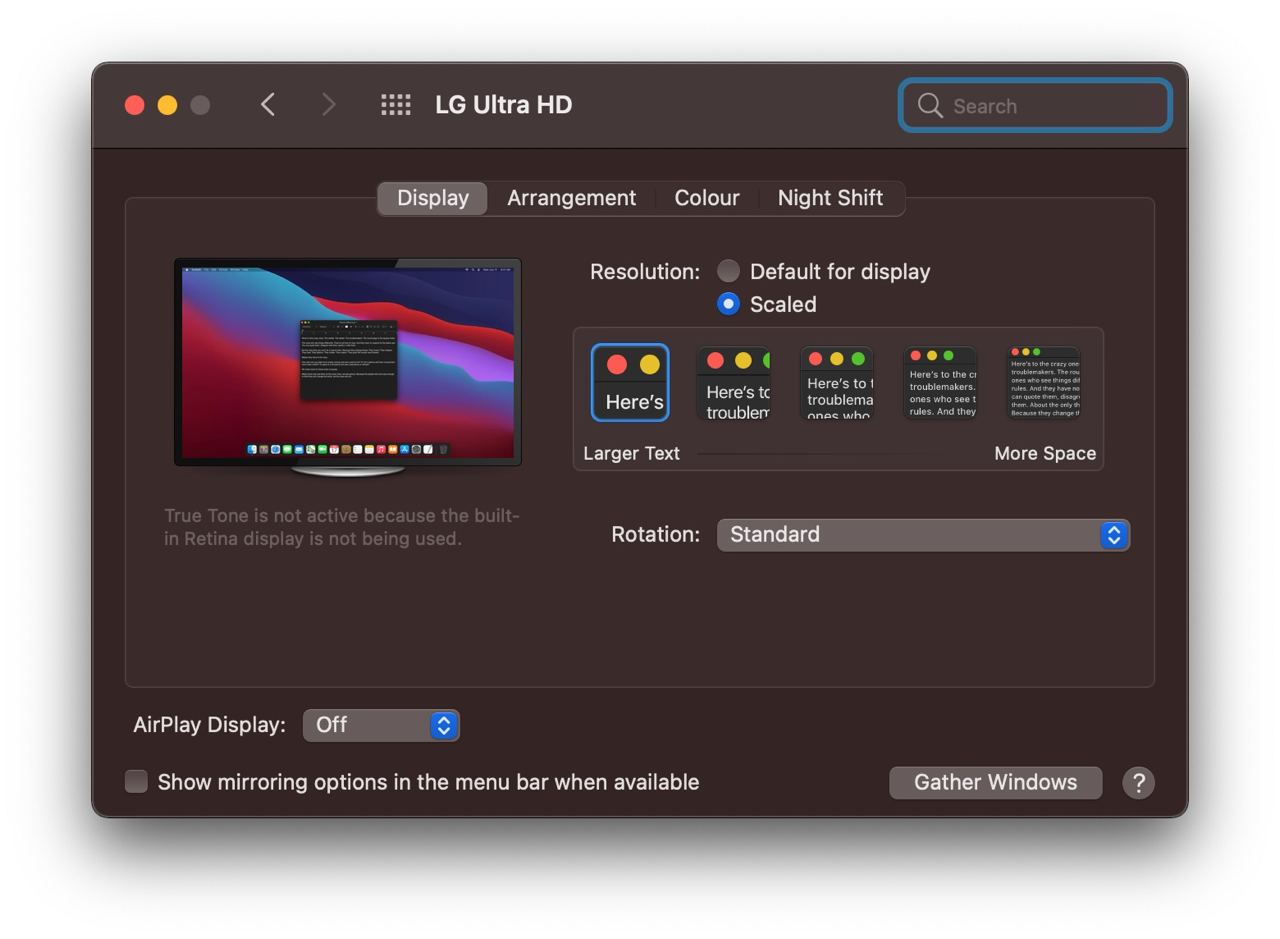Click the 'AirPlay Display:' label
The height and width of the screenshot is (939, 1280).
click(x=209, y=725)
